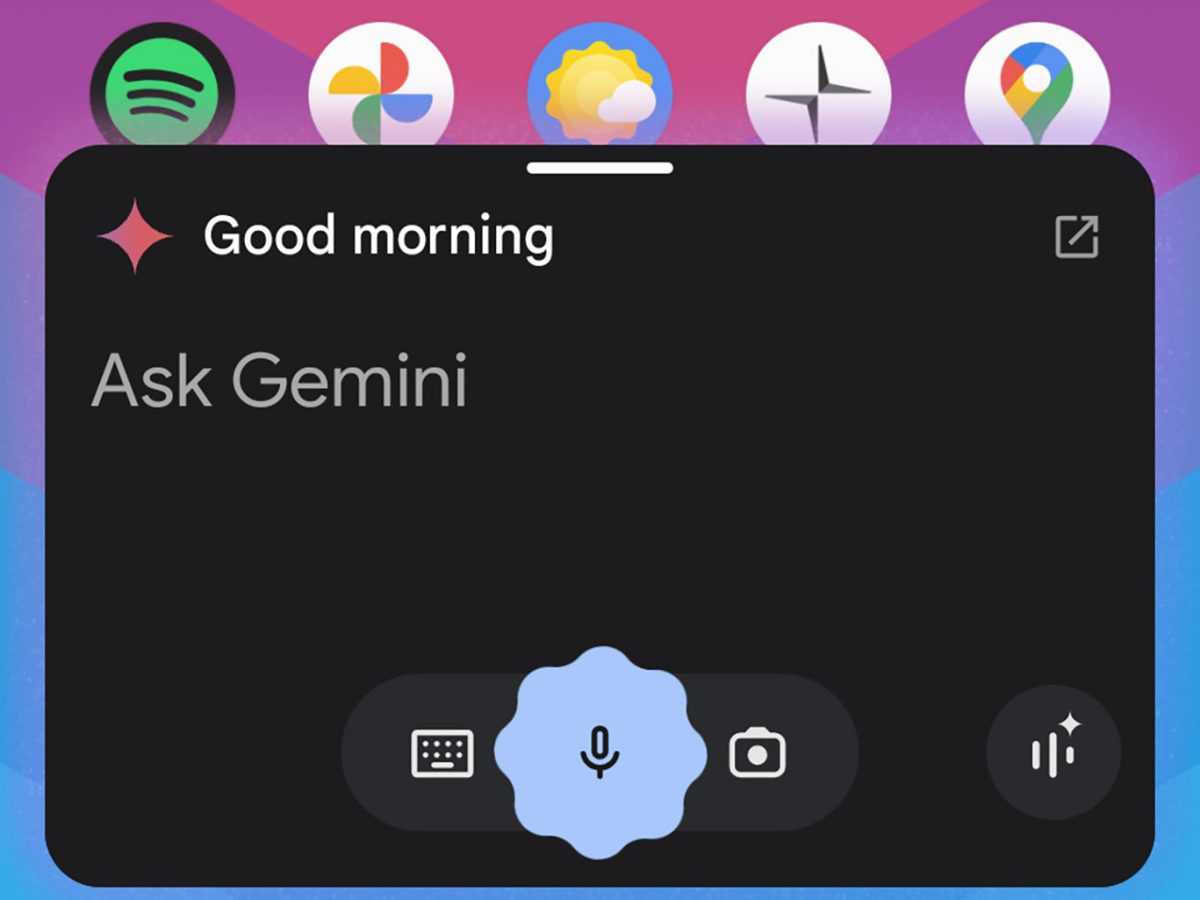The image size is (1200, 900).
Task: Tap the Gemini sparkle logo
Action: (x=135, y=236)
